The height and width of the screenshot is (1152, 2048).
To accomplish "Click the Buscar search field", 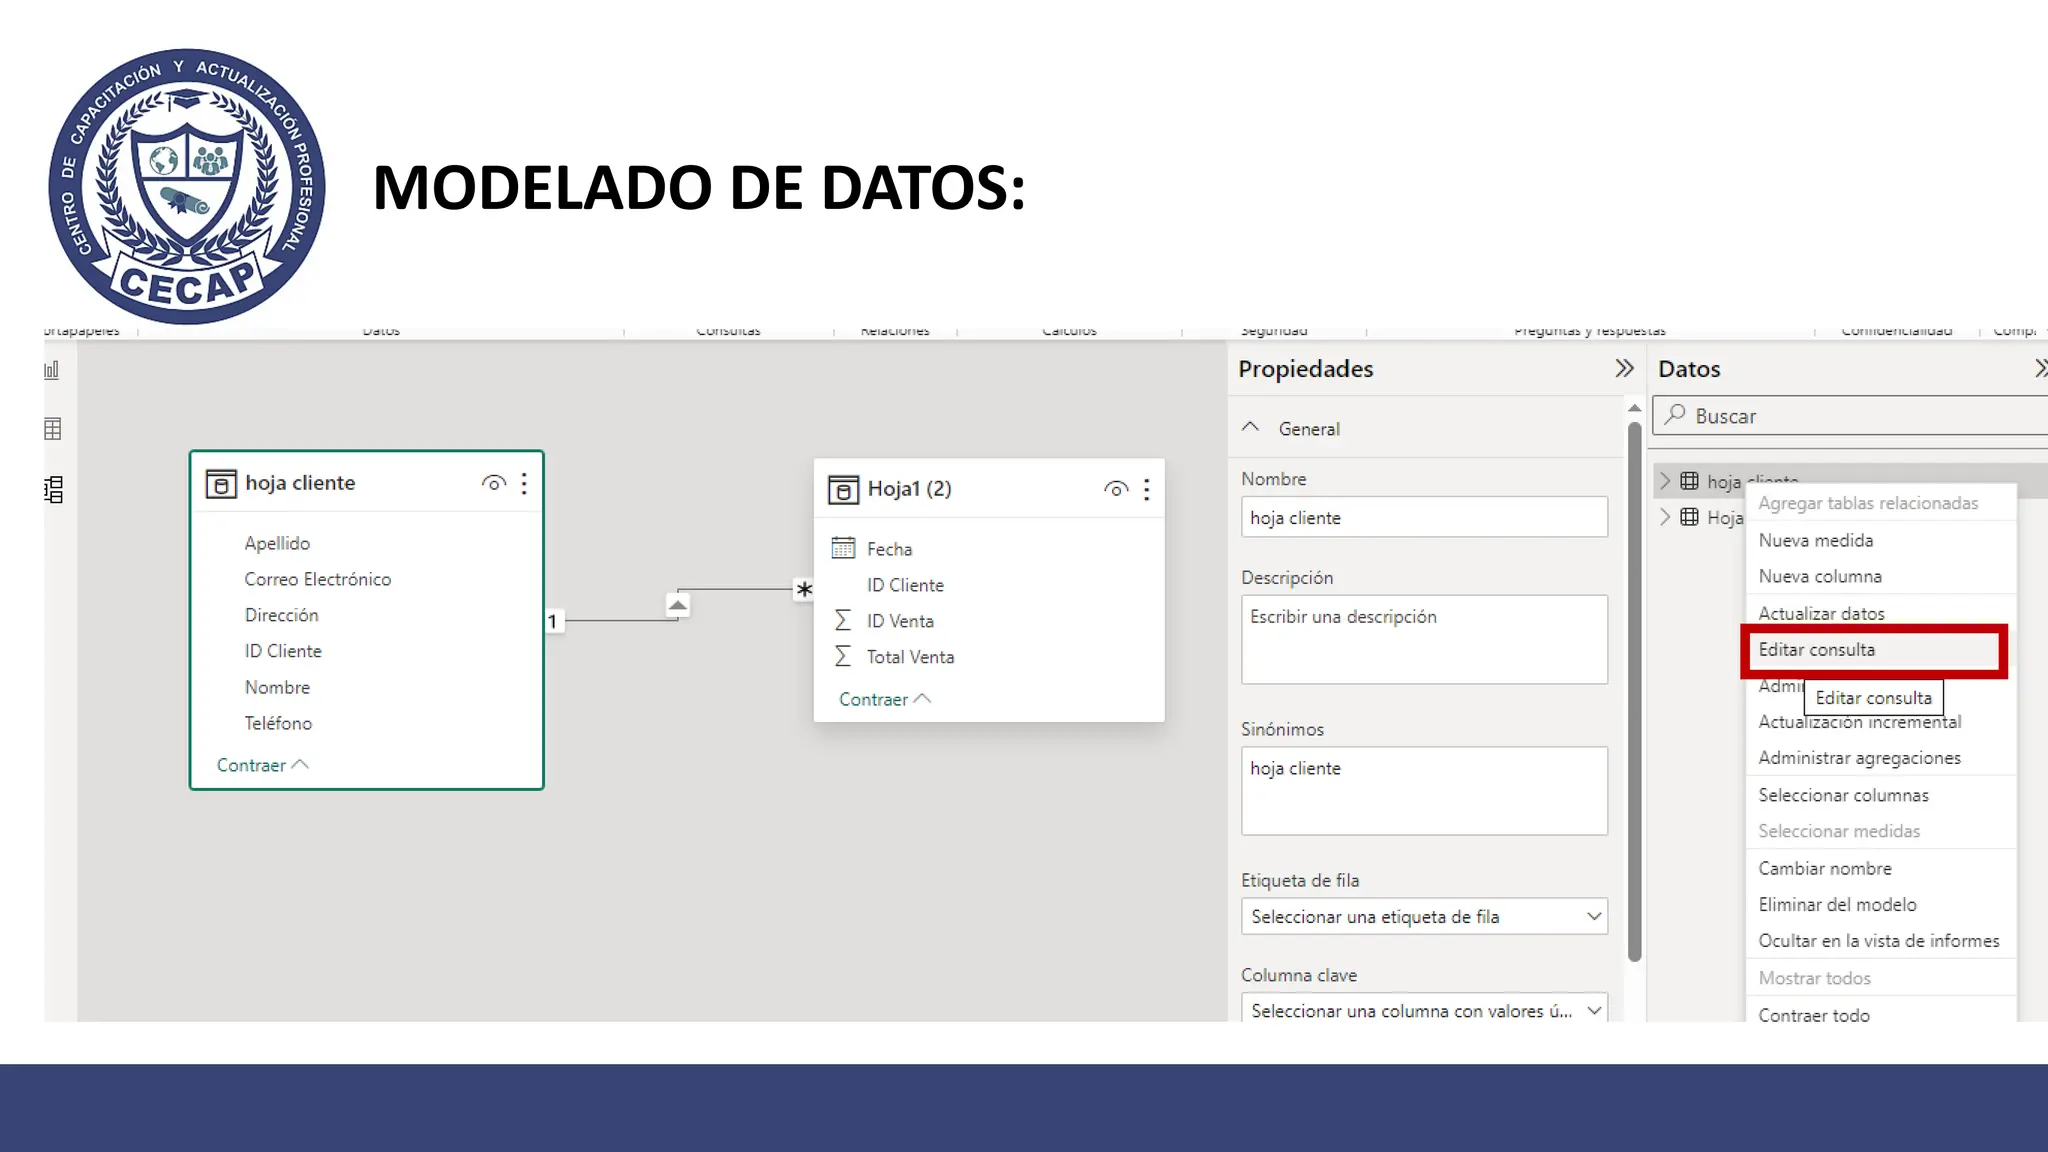I will coord(1850,415).
